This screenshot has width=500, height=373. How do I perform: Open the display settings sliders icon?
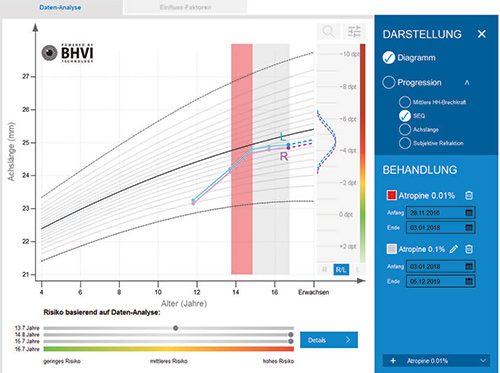(354, 32)
